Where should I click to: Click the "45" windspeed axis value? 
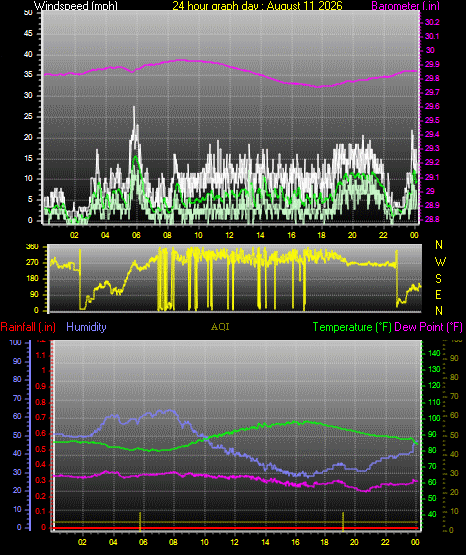tap(28, 34)
